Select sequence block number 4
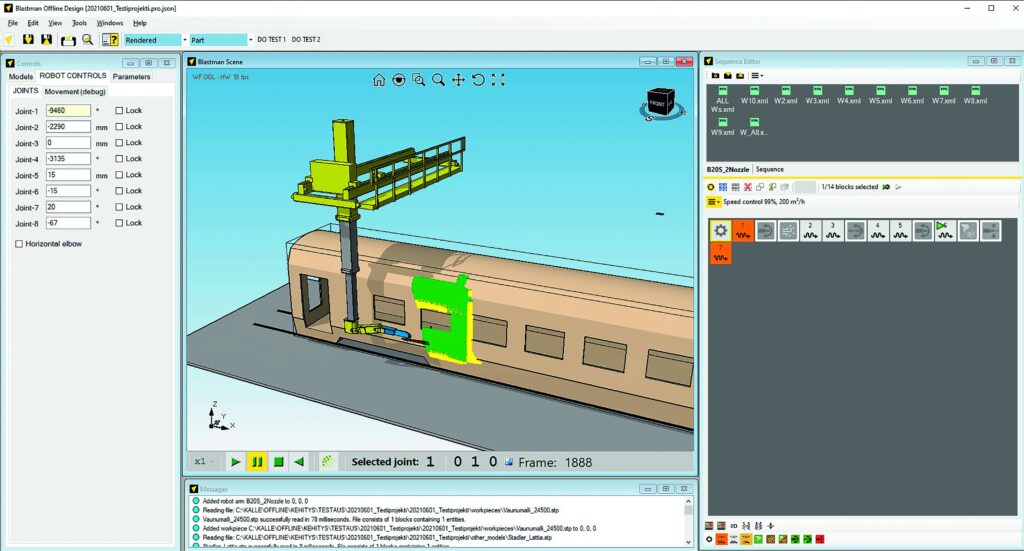1024x551 pixels. (878, 230)
